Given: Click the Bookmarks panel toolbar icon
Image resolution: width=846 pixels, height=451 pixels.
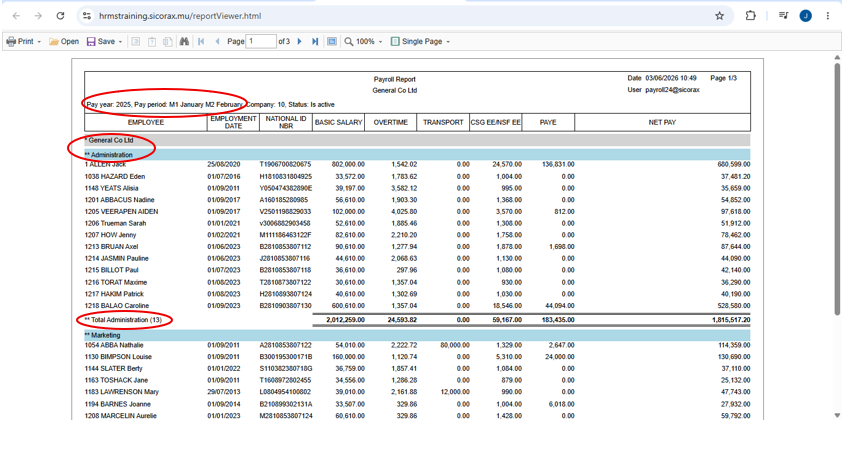Looking at the screenshot, I should point(136,42).
